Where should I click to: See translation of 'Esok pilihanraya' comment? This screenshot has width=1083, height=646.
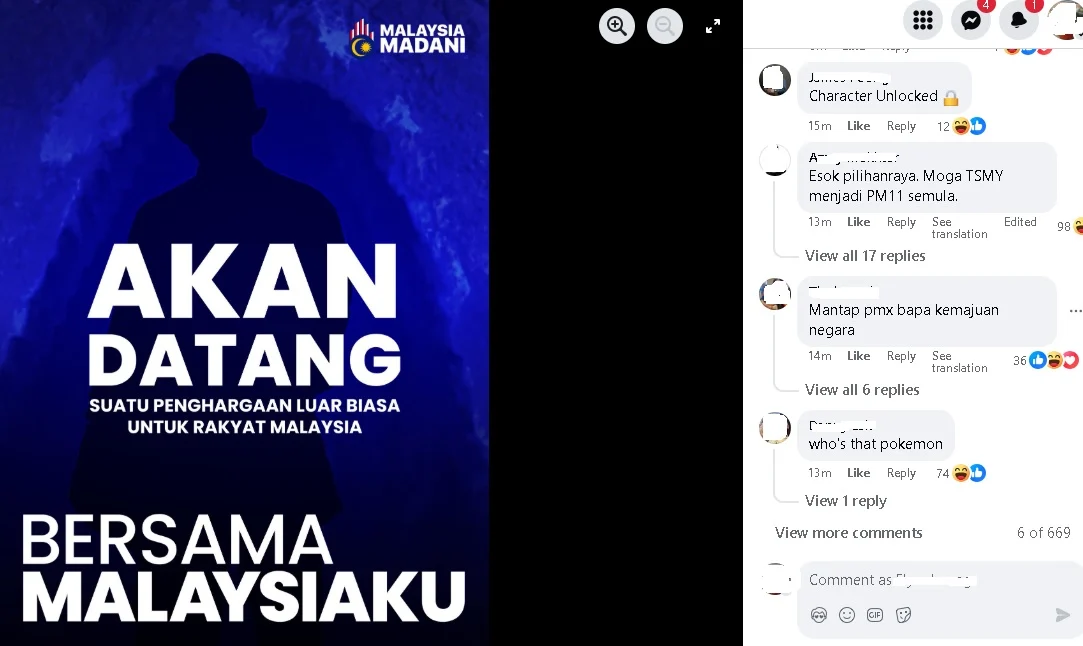tap(959, 228)
